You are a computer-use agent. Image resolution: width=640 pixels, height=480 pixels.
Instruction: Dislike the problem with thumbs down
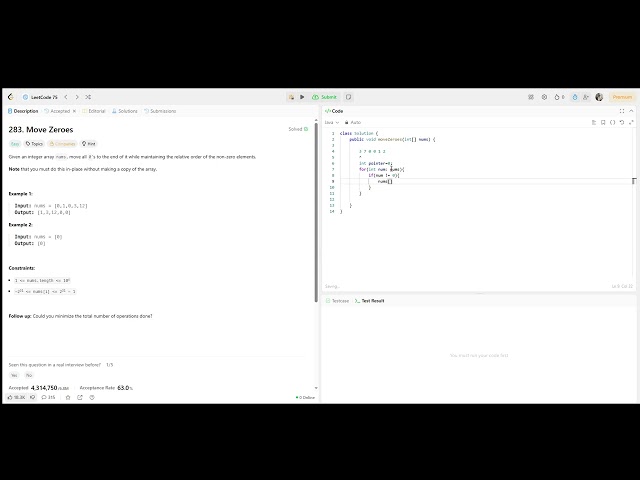(32, 397)
